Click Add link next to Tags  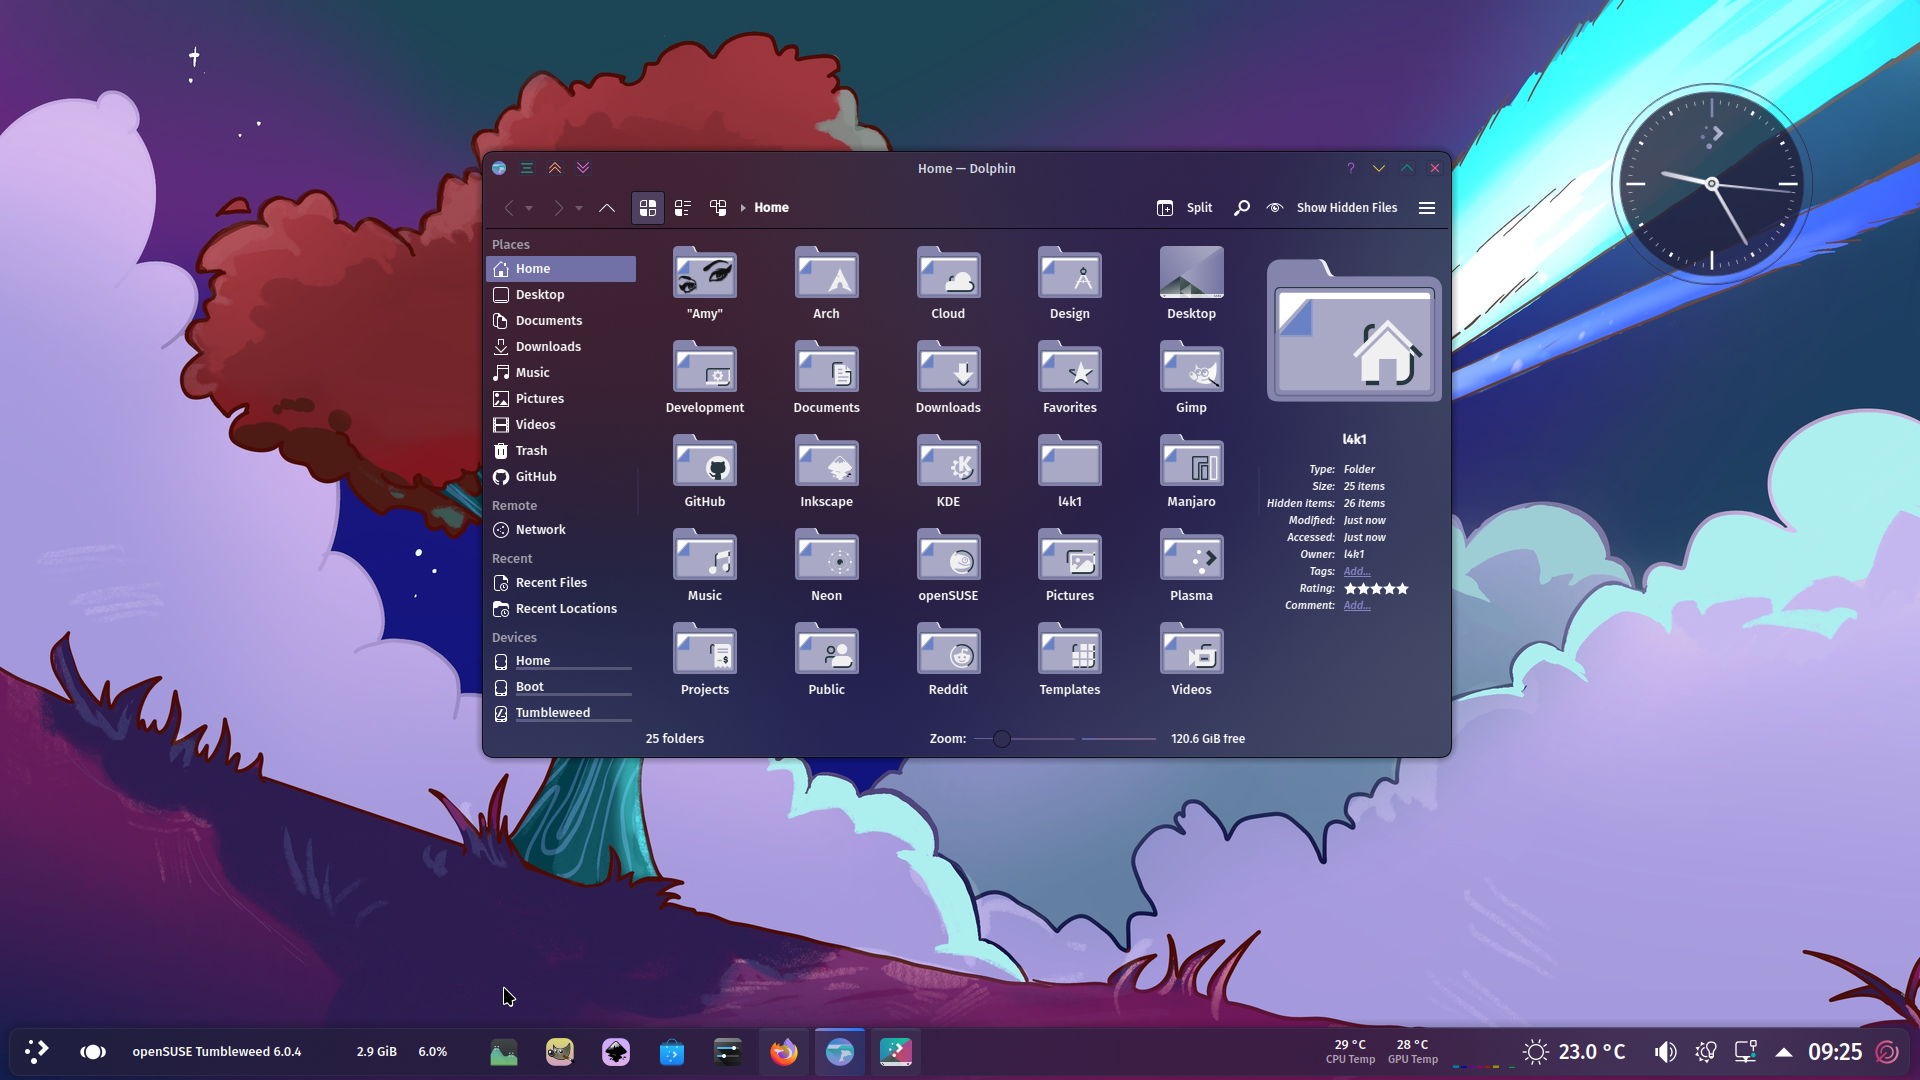pyautogui.click(x=1357, y=572)
